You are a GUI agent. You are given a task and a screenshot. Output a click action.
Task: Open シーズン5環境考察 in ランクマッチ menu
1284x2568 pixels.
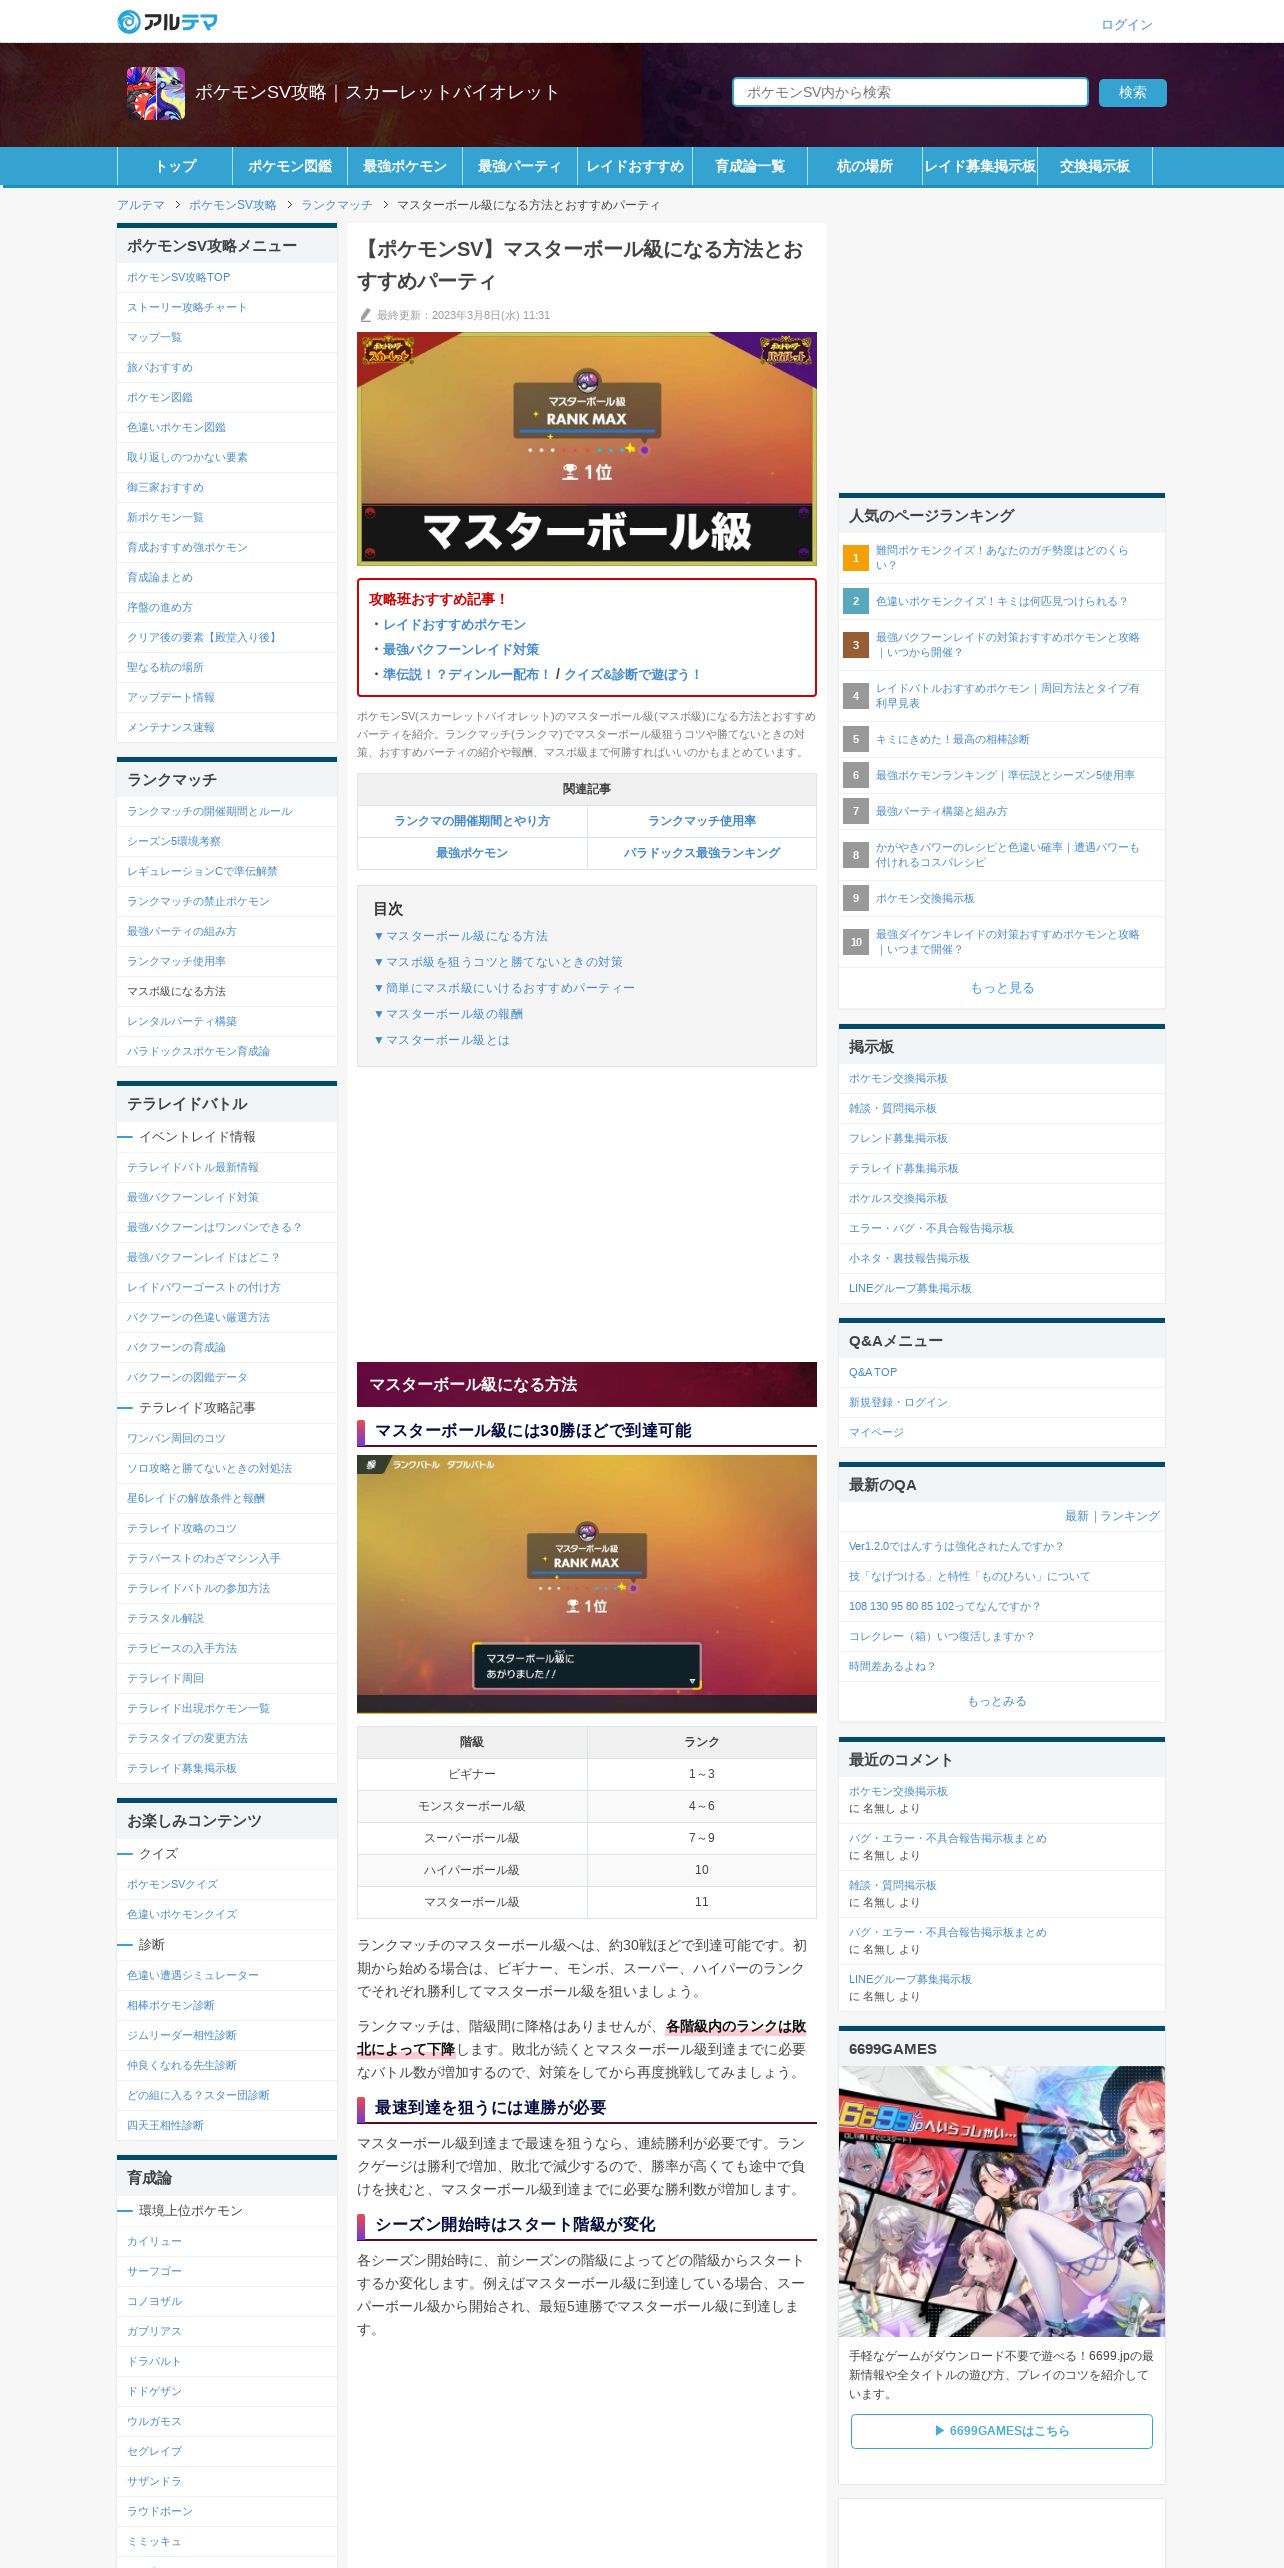227,841
